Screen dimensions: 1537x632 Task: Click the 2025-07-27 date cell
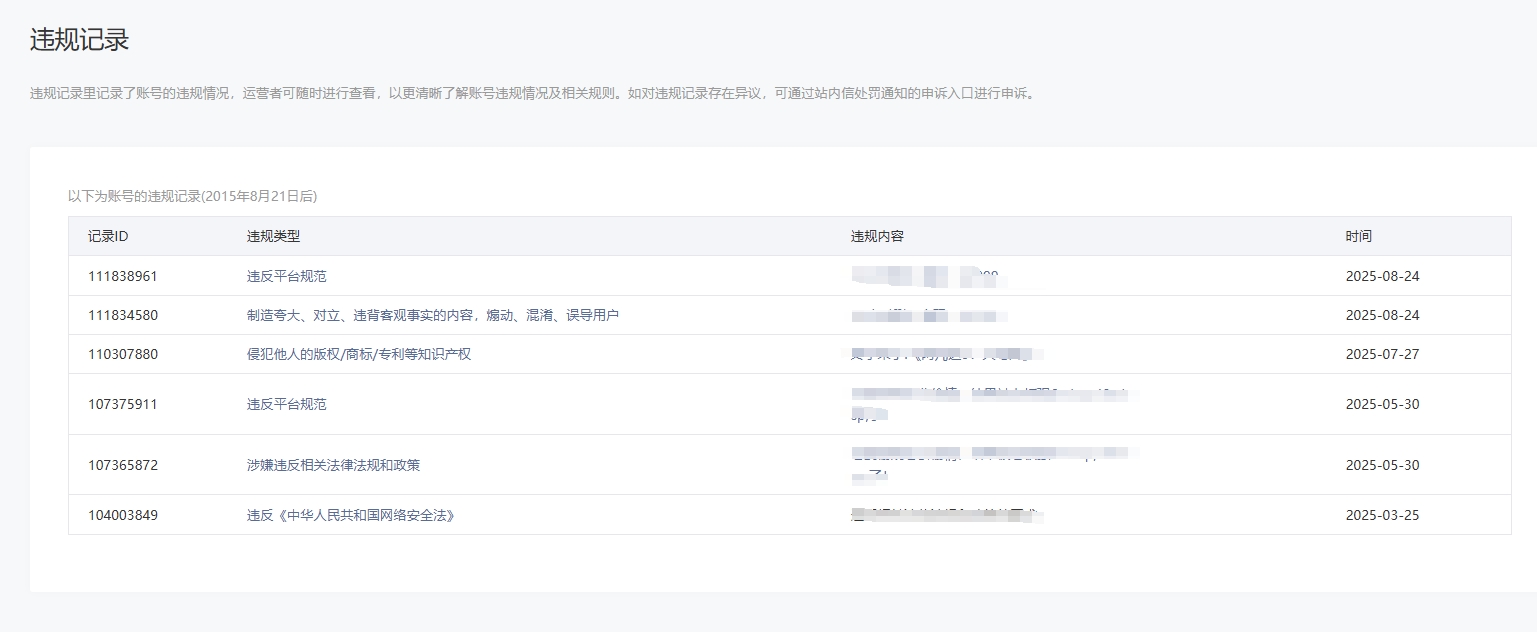point(1382,354)
